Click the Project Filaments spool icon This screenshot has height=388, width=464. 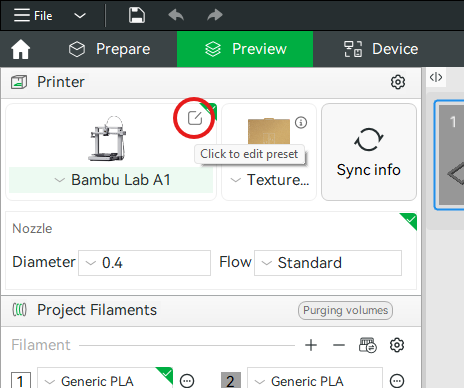(x=19, y=310)
